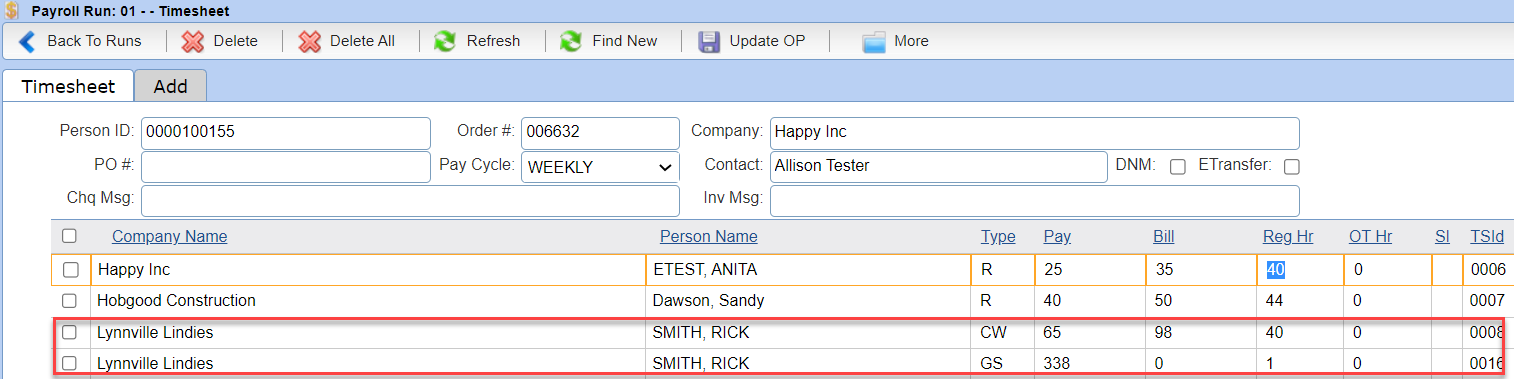Click the Find New icon
The width and height of the screenshot is (1514, 379).
(571, 41)
